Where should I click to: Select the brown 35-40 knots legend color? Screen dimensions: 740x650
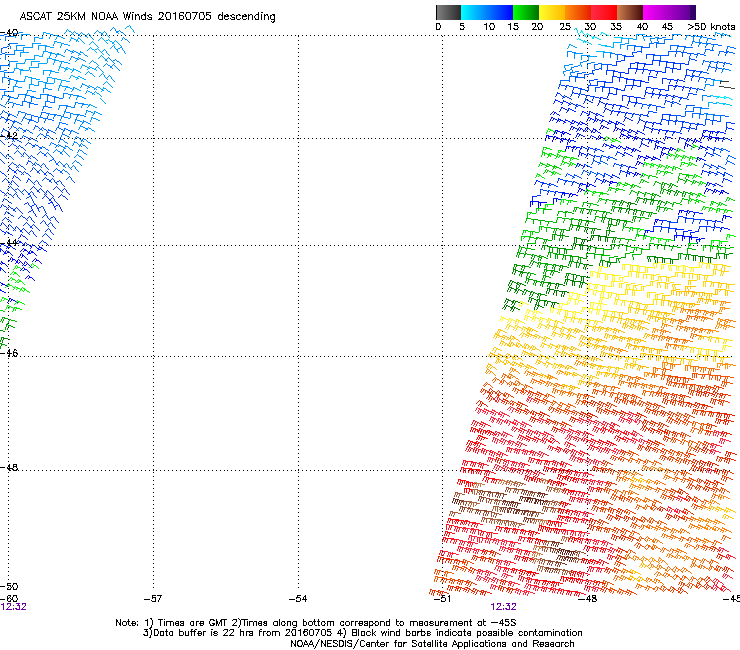click(x=630, y=12)
